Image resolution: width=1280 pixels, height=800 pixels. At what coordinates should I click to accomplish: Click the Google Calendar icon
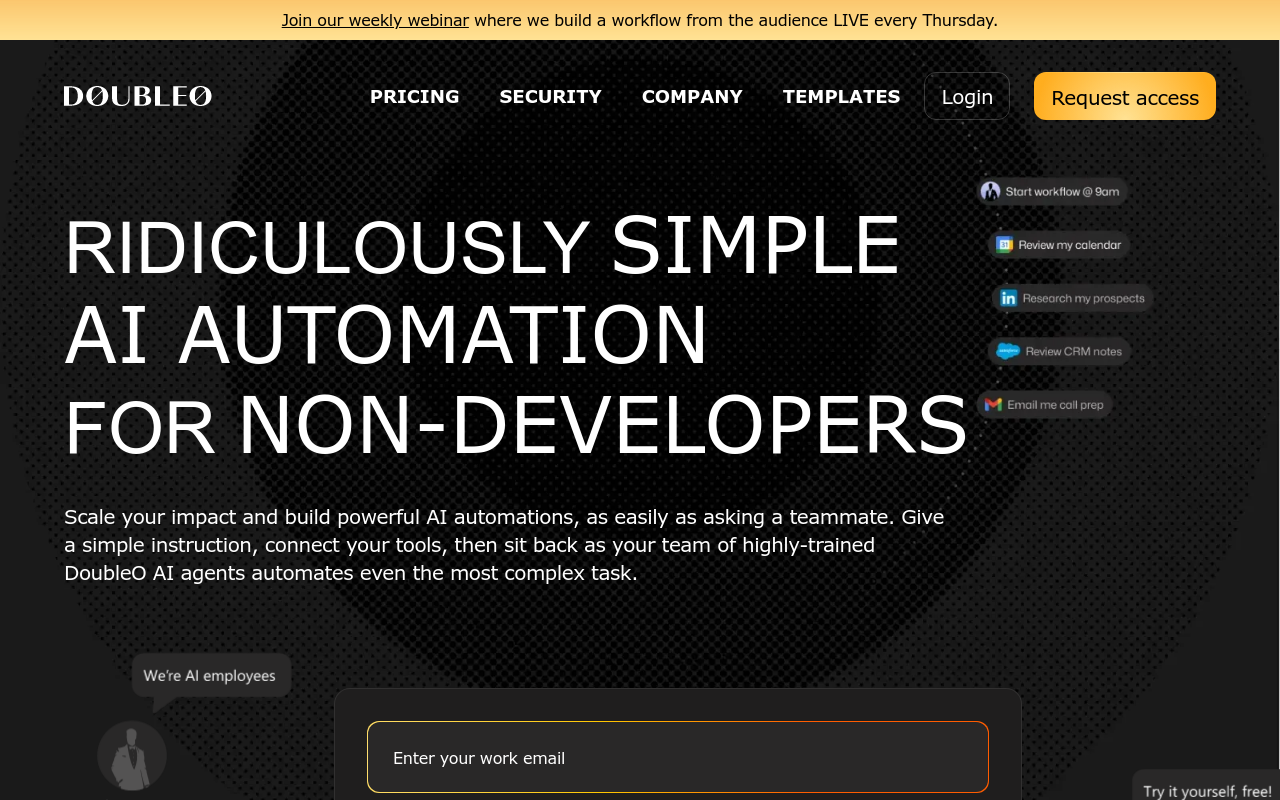tap(1005, 245)
